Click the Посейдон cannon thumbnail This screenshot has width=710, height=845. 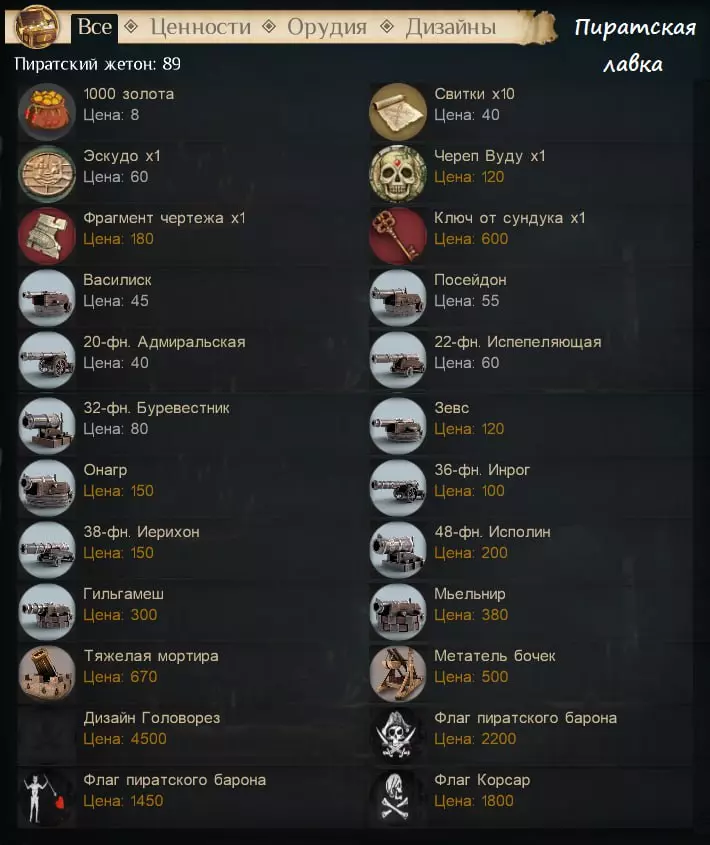pos(398,297)
